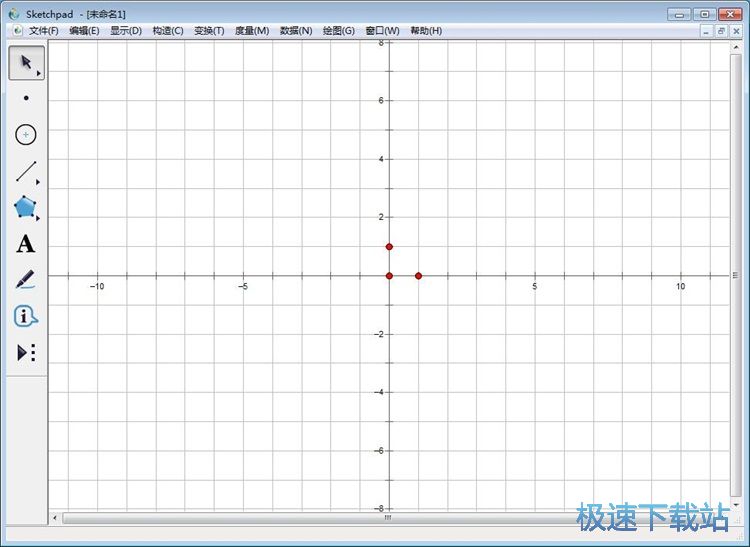Close the inner document 未命名1
The width and height of the screenshot is (750, 547).
(x=737, y=31)
